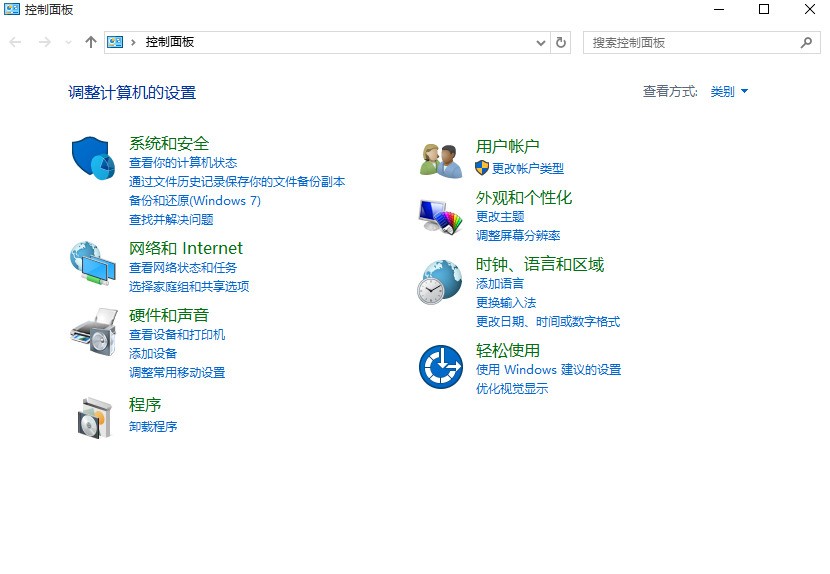Expand the address bar history dropdown
This screenshot has width=830, height=574.
(x=540, y=42)
